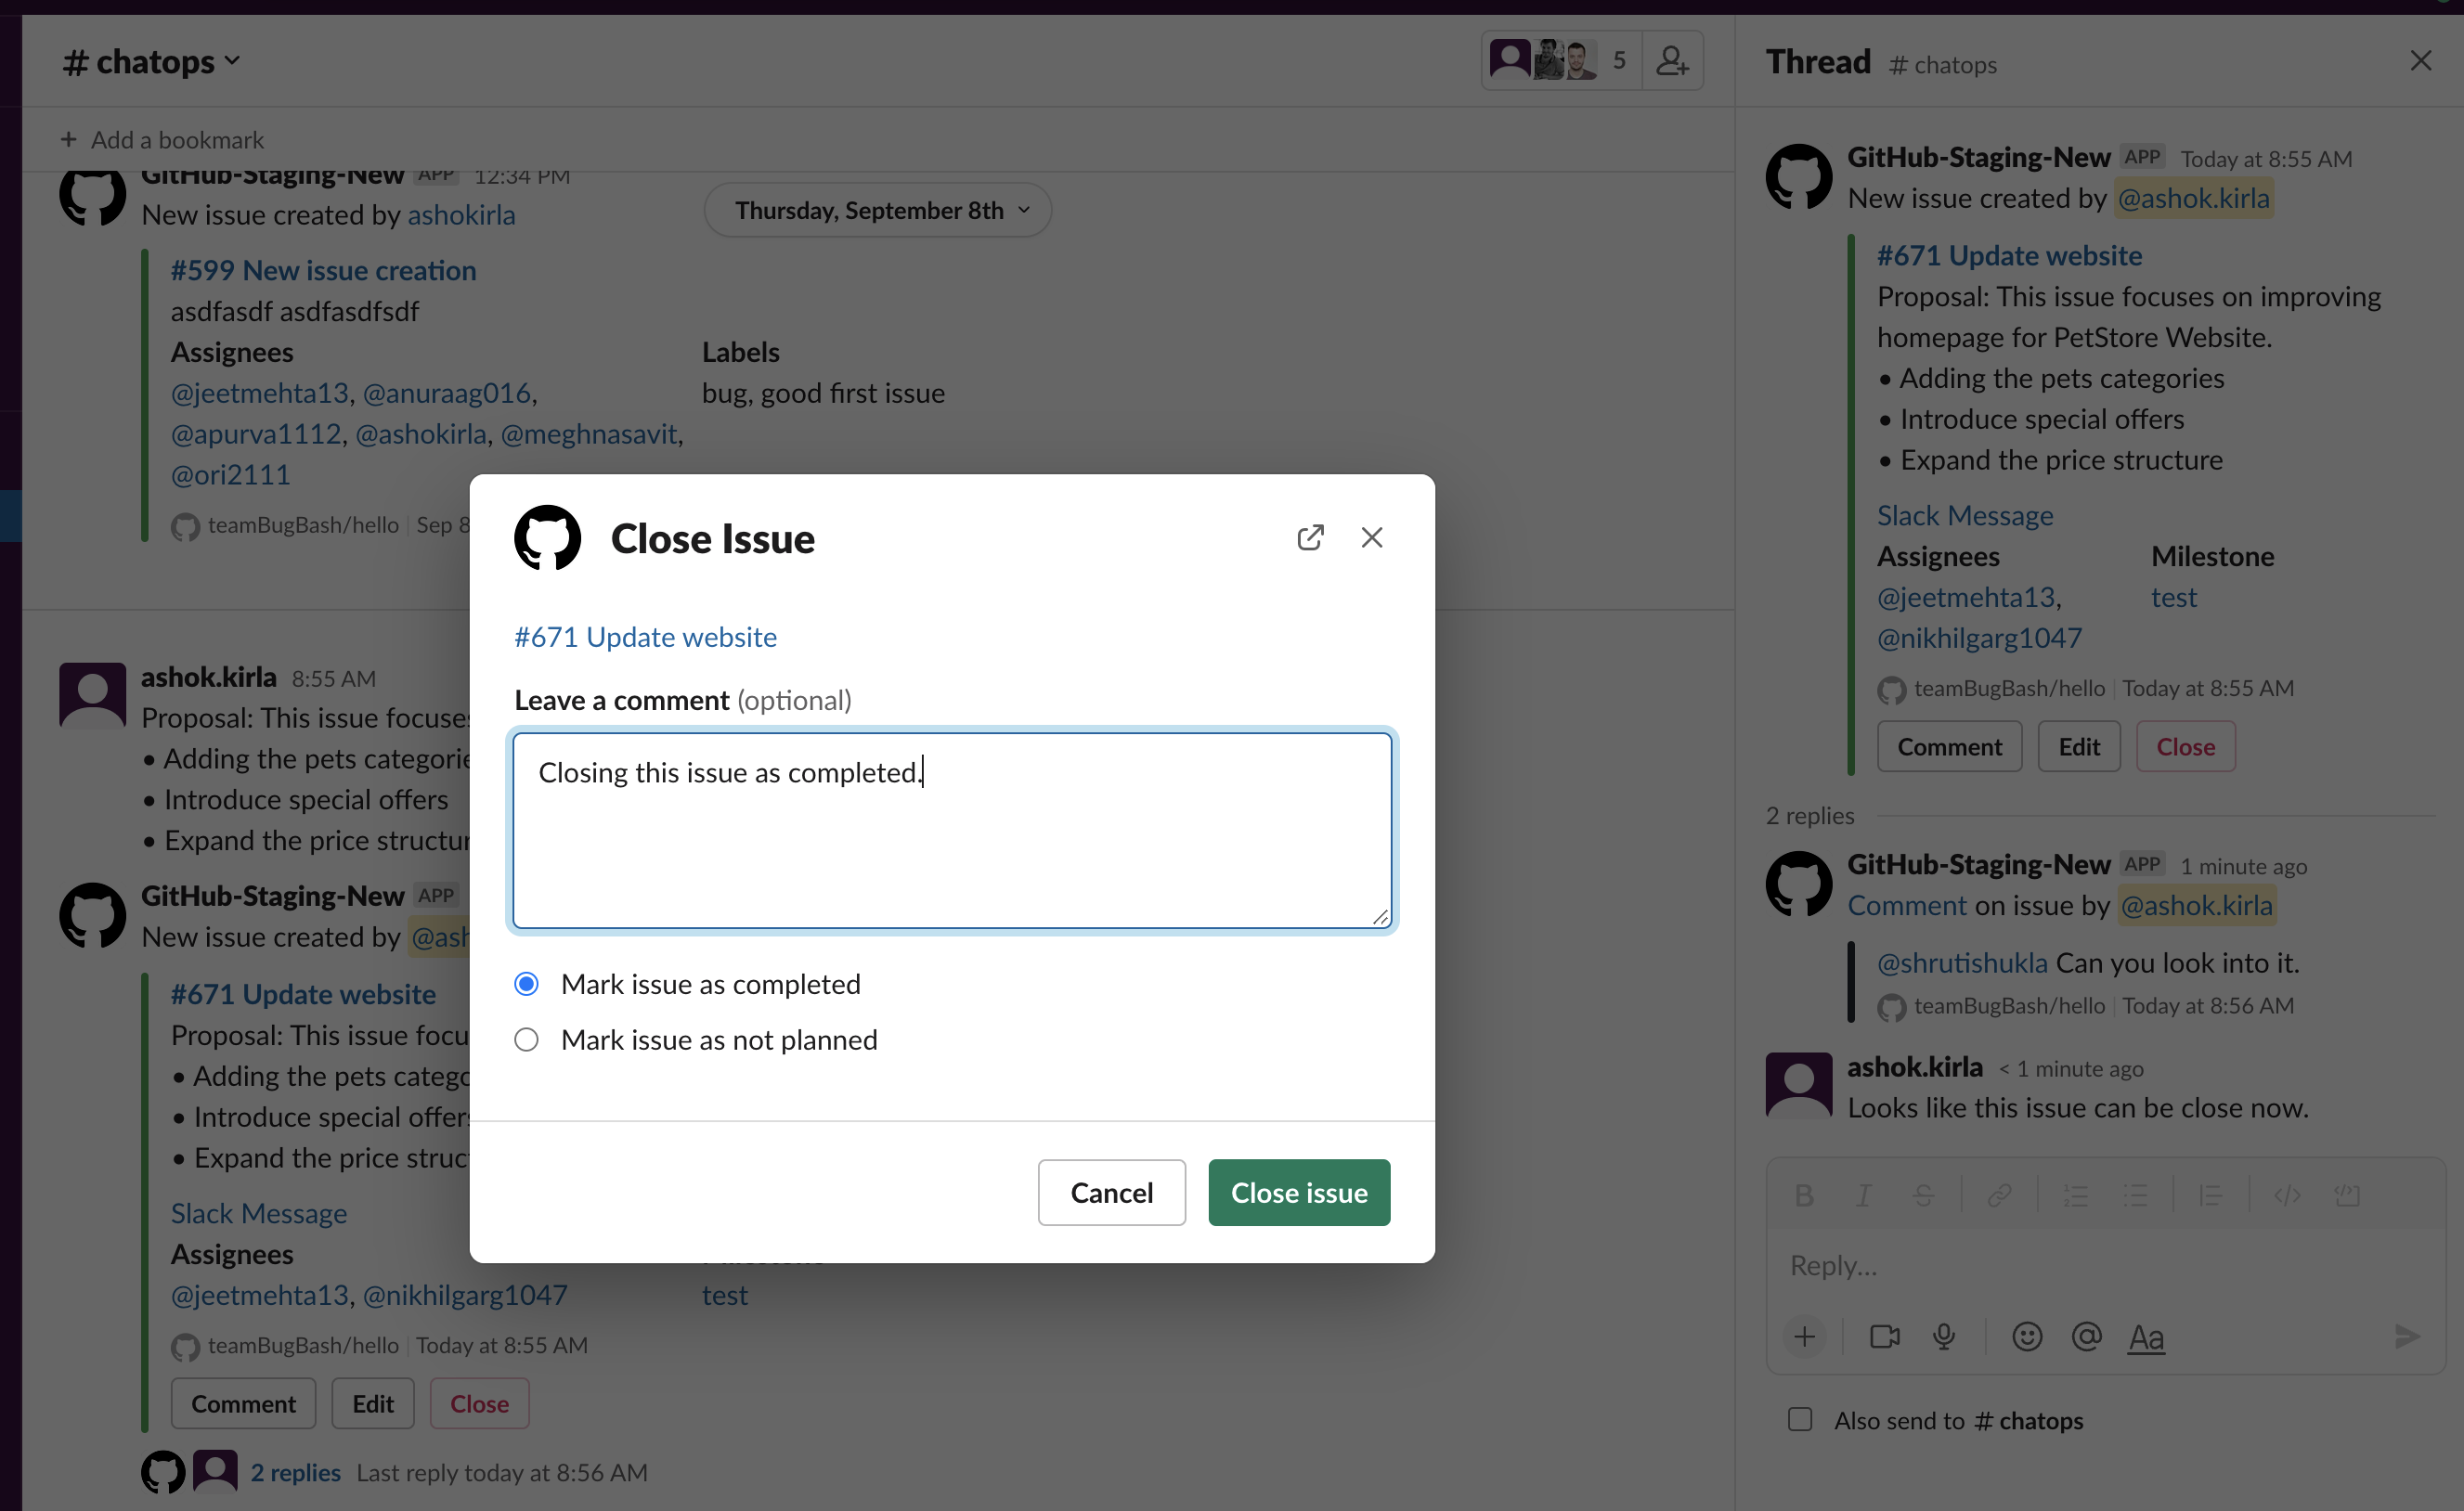Click Cancel in Close Issue dialog
This screenshot has height=1511, width=2464.
tap(1111, 1192)
